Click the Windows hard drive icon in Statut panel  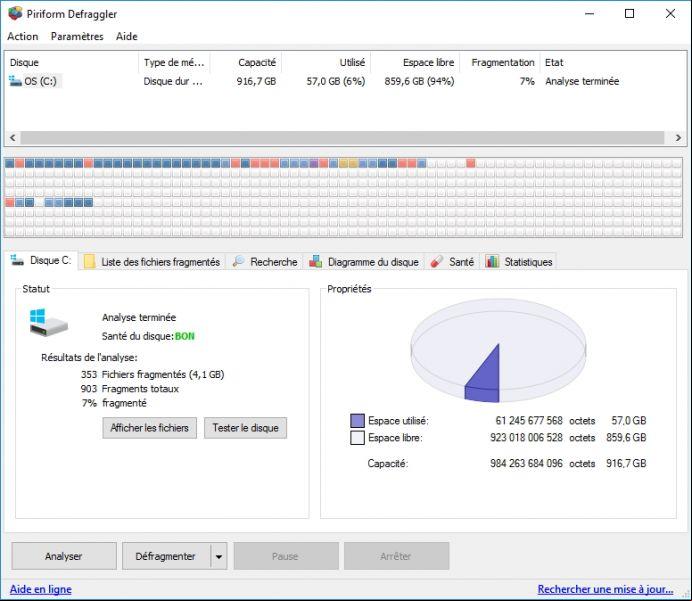point(48,322)
